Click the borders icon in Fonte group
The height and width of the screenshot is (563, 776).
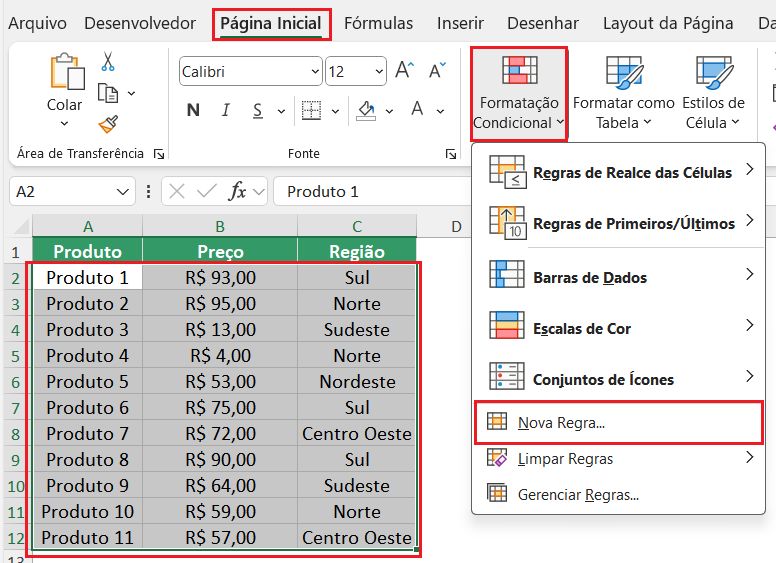tap(313, 110)
